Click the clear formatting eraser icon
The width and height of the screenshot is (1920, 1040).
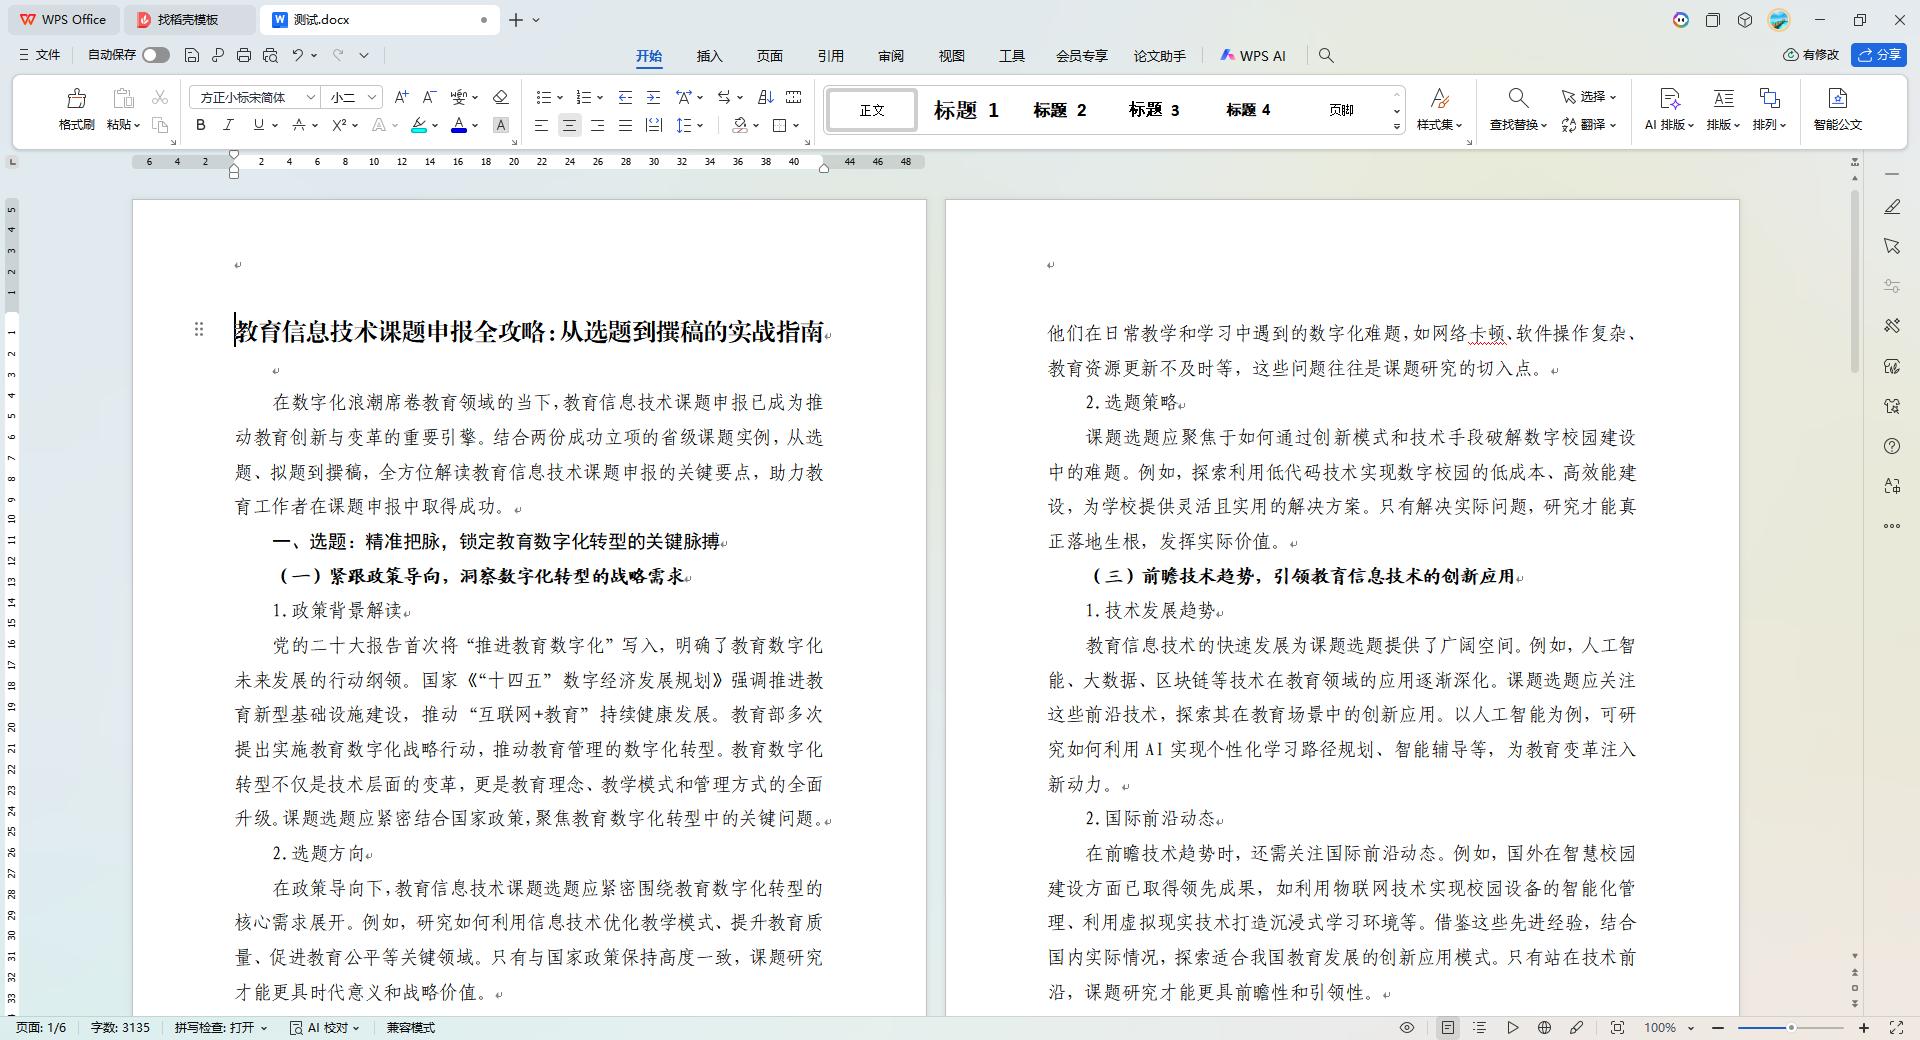(x=501, y=97)
